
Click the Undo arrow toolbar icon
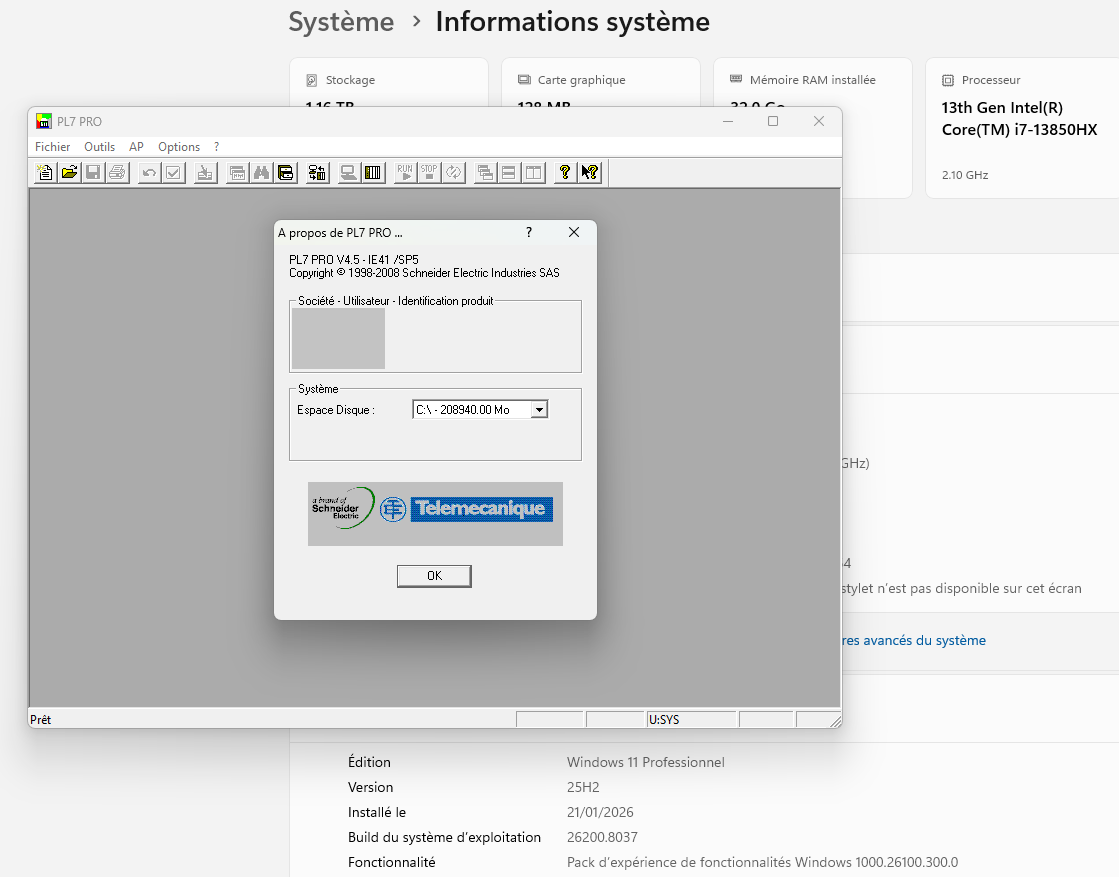[149, 172]
